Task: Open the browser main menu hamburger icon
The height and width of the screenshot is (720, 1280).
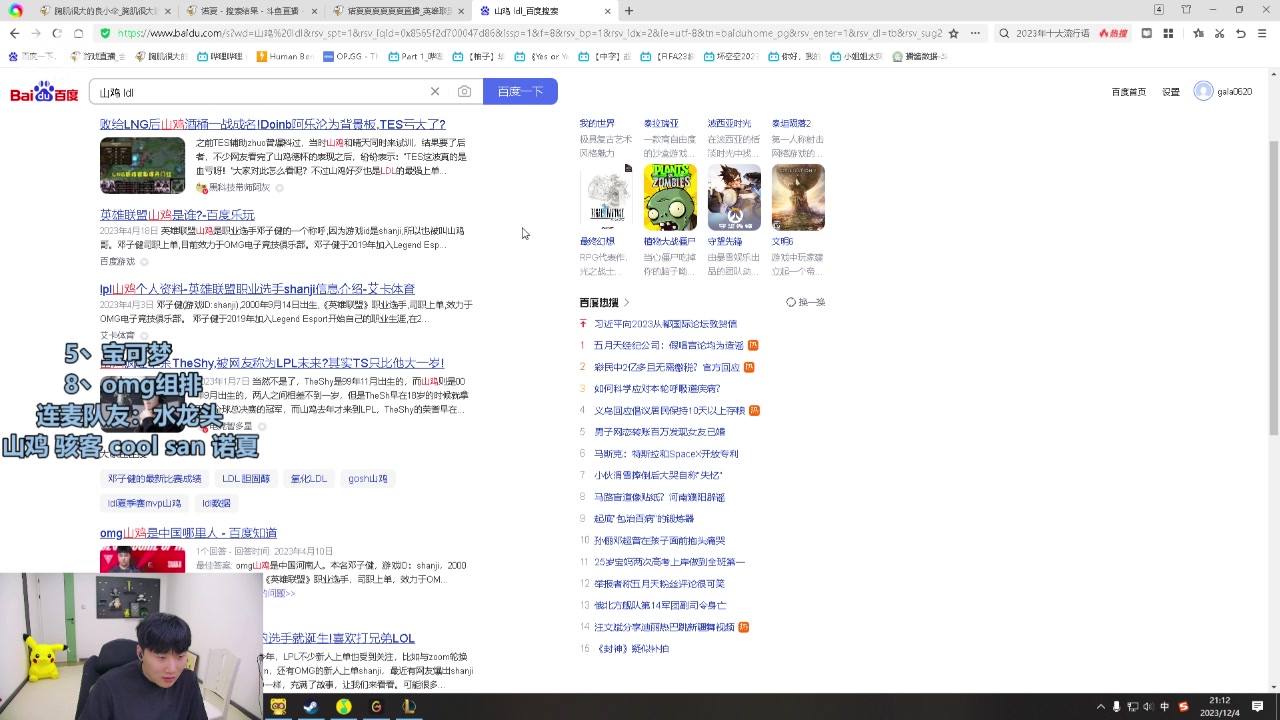Action: [x=1262, y=33]
